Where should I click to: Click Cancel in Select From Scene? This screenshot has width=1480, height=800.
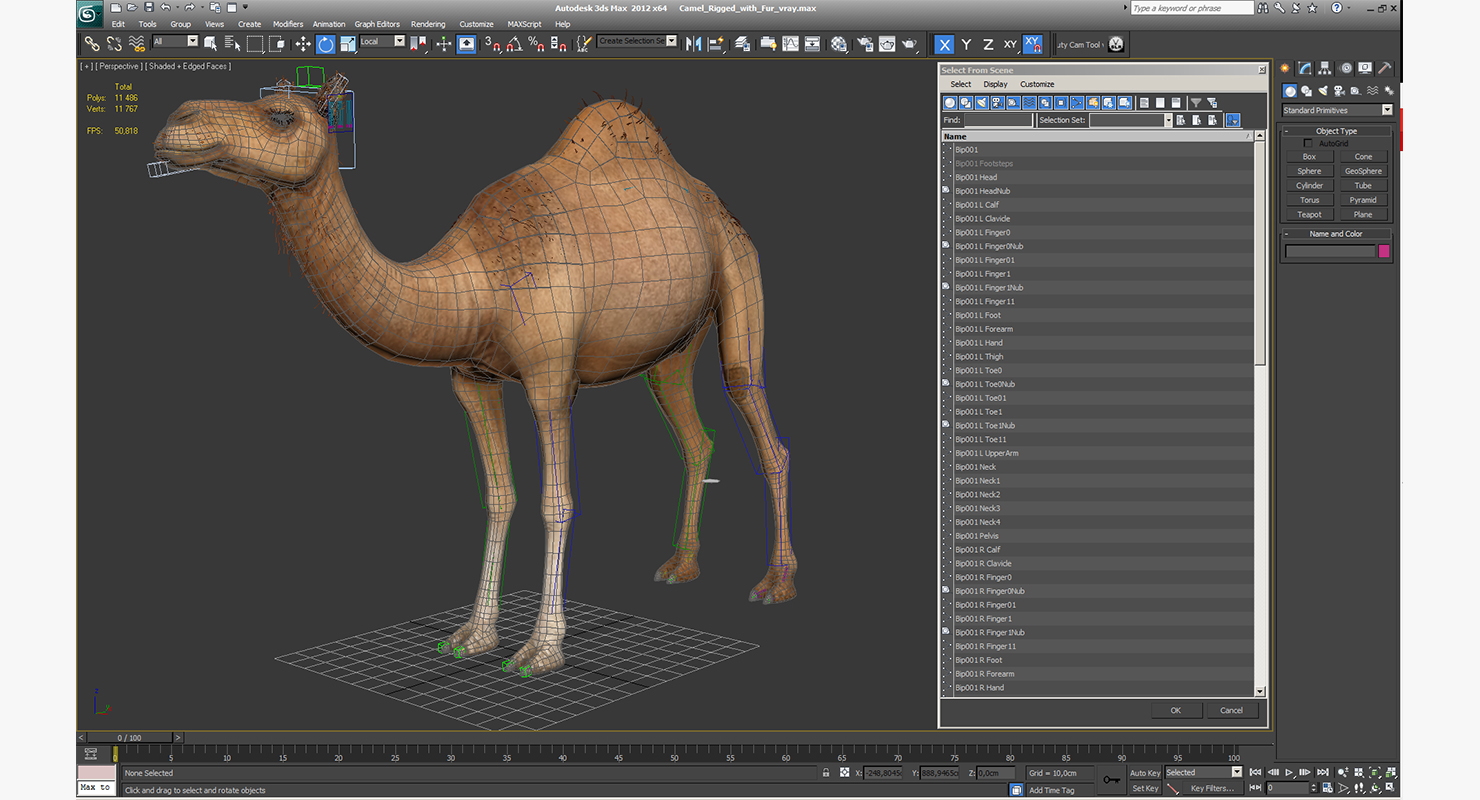(1231, 710)
